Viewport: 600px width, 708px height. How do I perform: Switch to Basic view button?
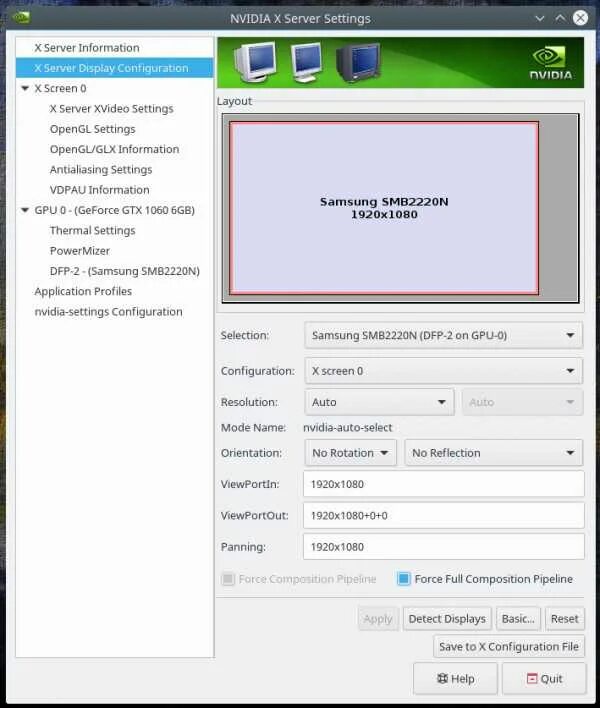pyautogui.click(x=518, y=619)
